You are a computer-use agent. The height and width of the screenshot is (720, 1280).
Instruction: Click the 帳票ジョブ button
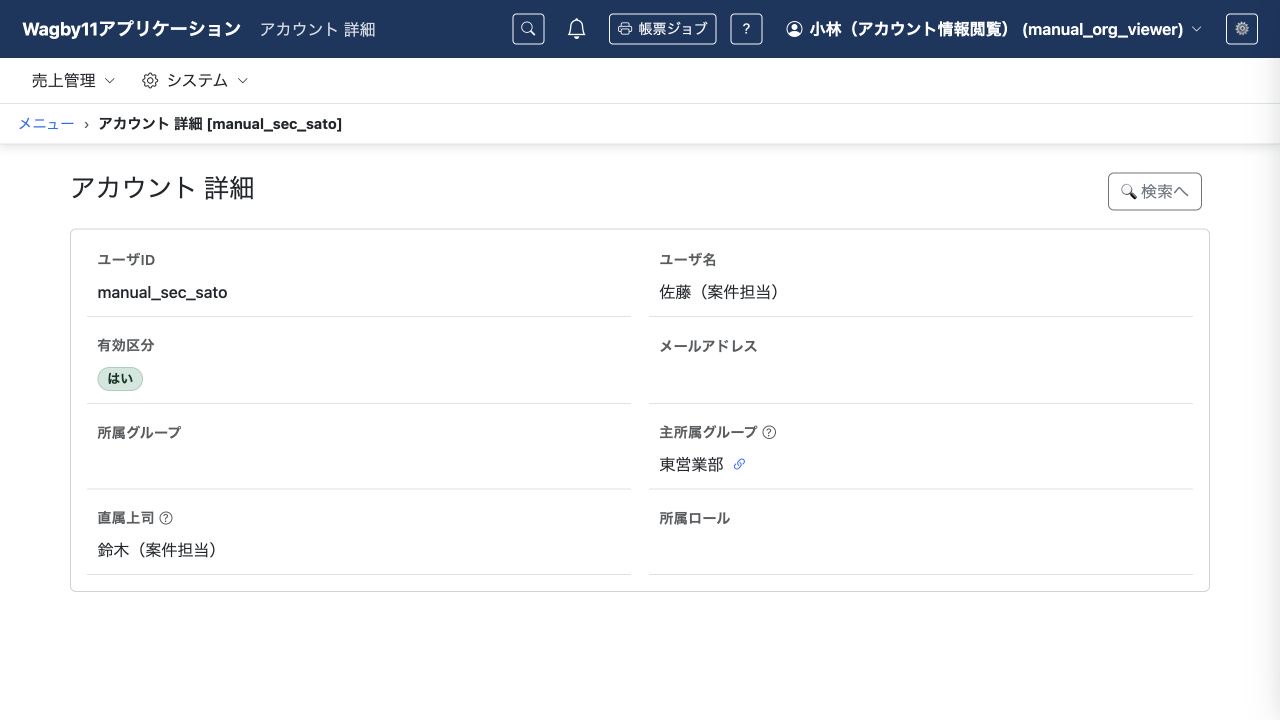[662, 29]
